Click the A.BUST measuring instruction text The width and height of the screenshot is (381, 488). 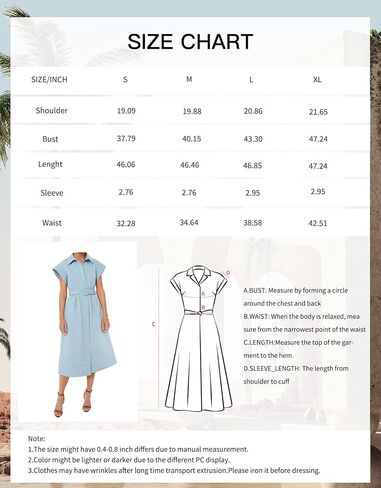[296, 297]
